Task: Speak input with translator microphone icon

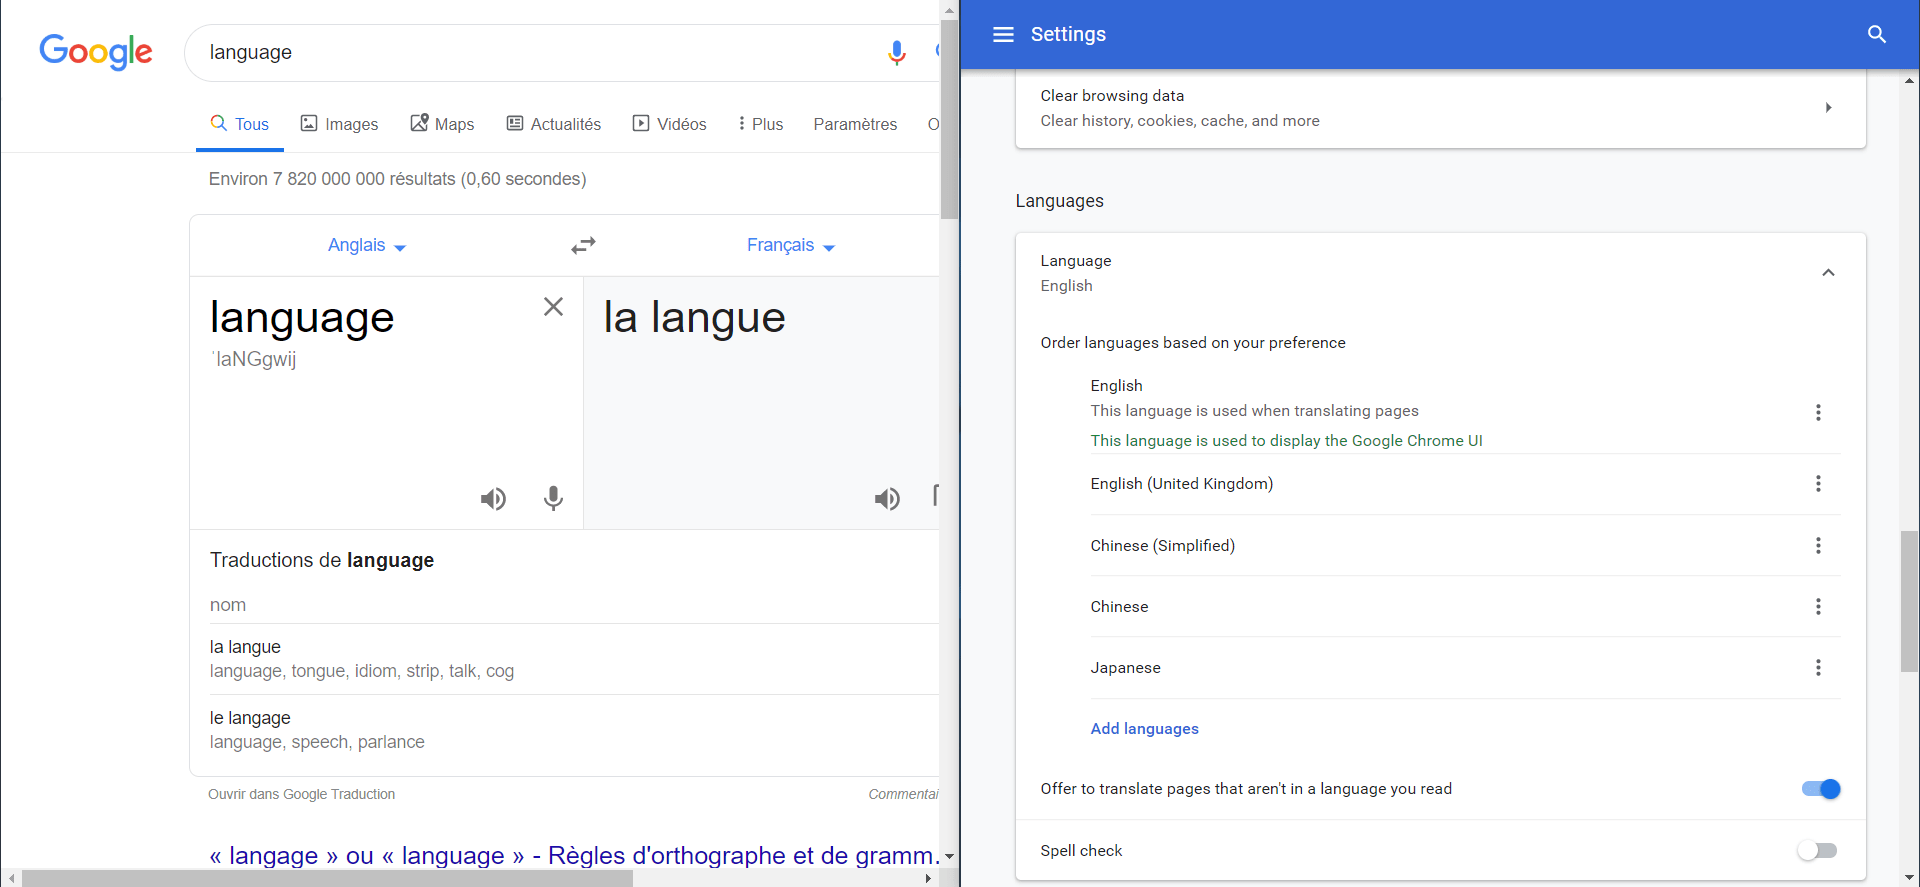Action: 553,498
